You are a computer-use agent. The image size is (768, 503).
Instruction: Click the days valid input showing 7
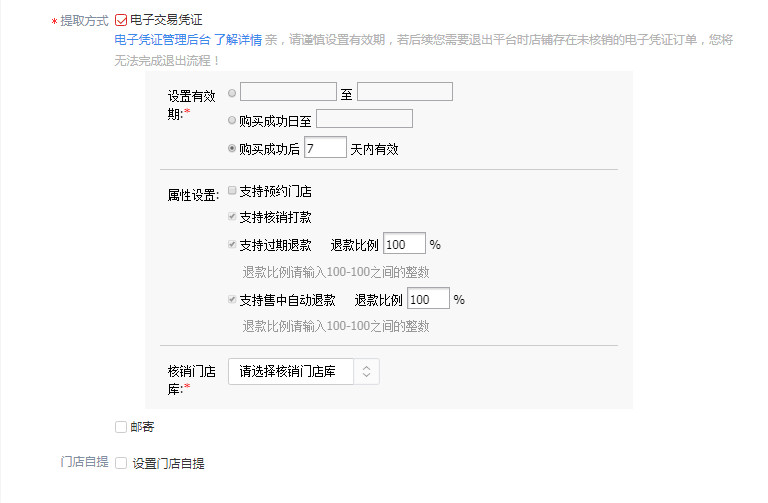point(323,148)
